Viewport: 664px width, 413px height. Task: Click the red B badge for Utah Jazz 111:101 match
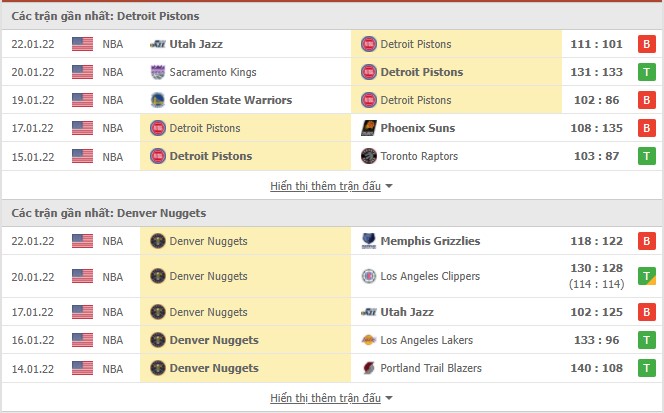pyautogui.click(x=647, y=44)
